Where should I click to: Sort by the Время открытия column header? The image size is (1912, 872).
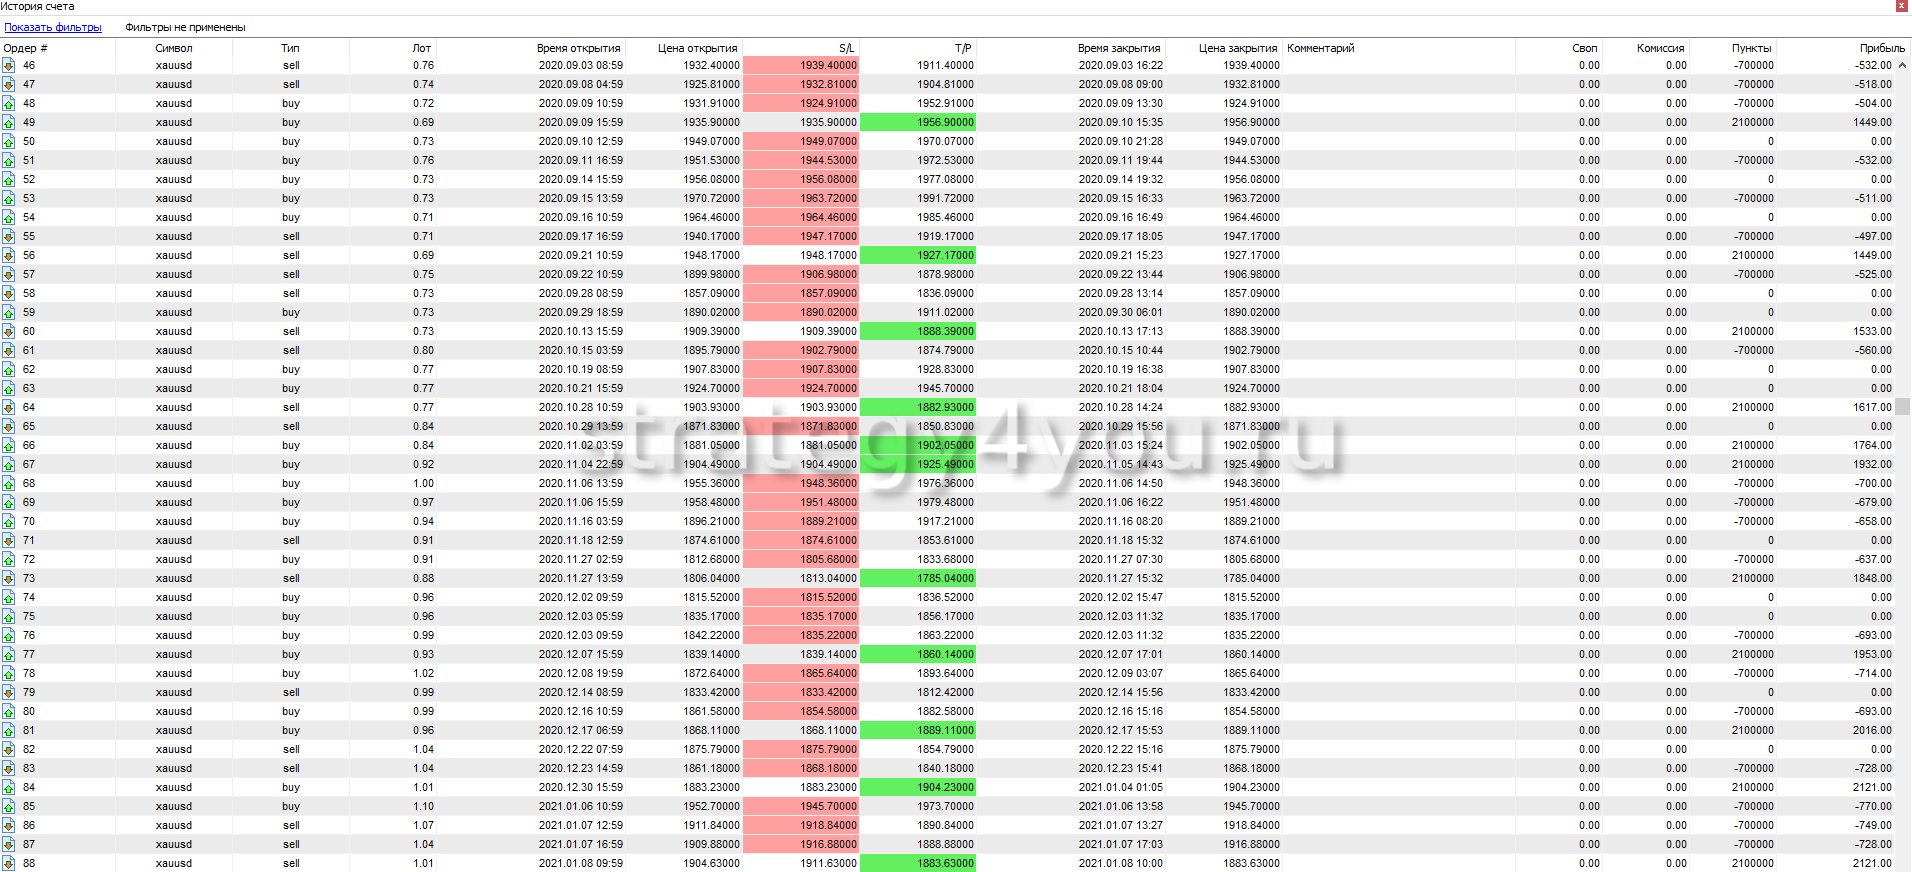[x=578, y=48]
